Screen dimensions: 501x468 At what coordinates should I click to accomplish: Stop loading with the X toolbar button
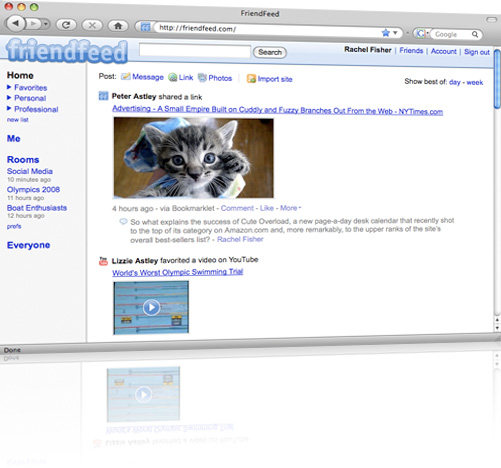[92, 25]
